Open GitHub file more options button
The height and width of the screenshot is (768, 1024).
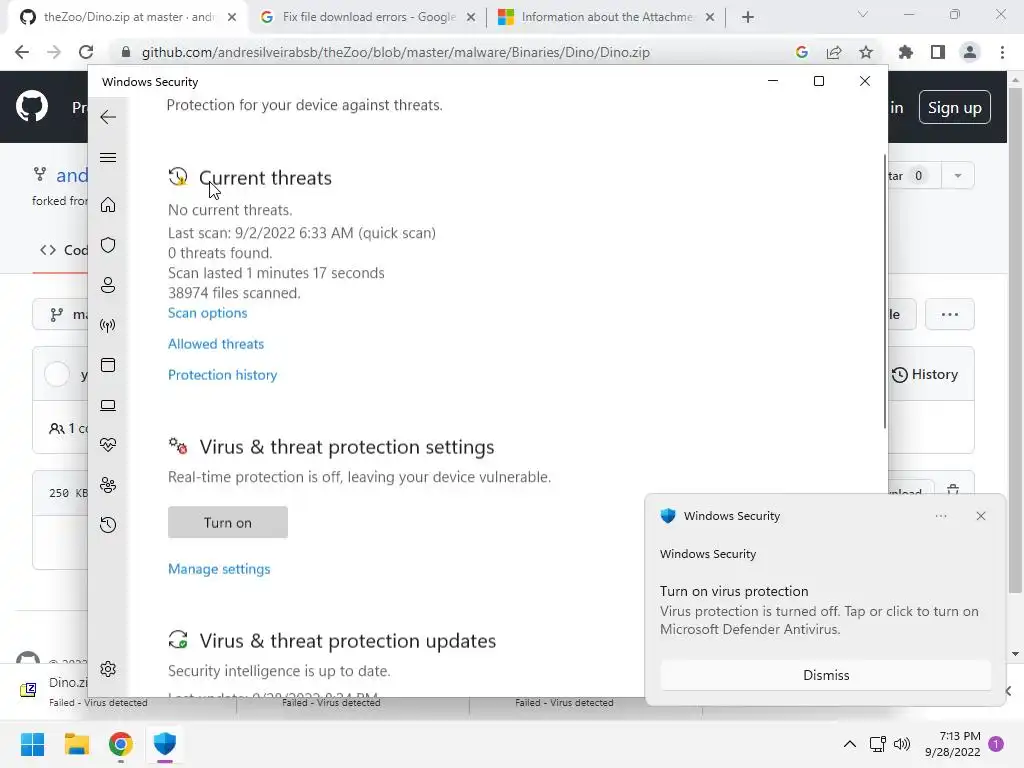pos(950,314)
